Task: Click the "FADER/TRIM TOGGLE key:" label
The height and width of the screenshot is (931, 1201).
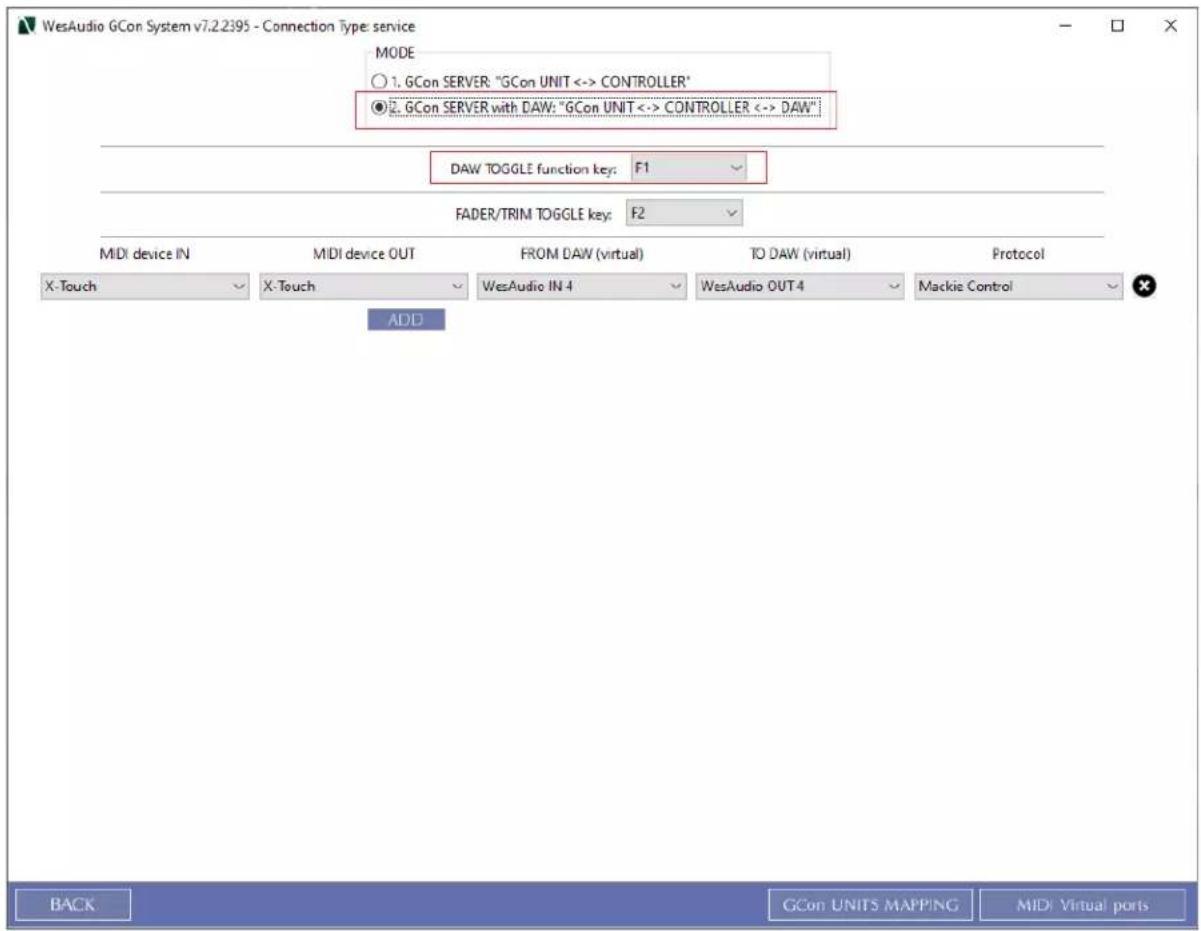Action: click(534, 213)
